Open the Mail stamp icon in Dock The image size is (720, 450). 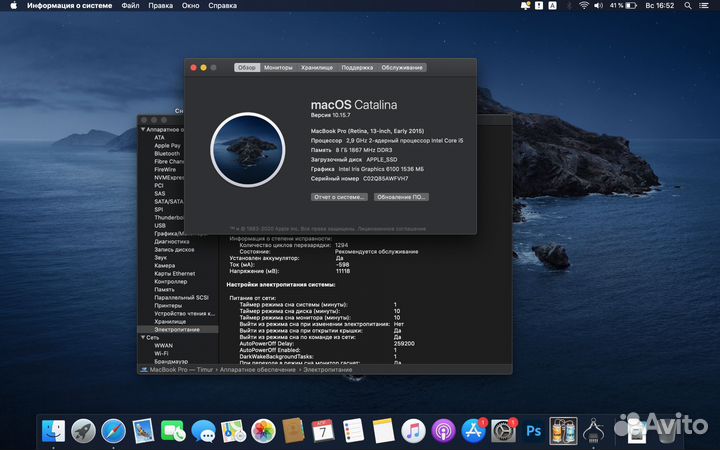(143, 431)
